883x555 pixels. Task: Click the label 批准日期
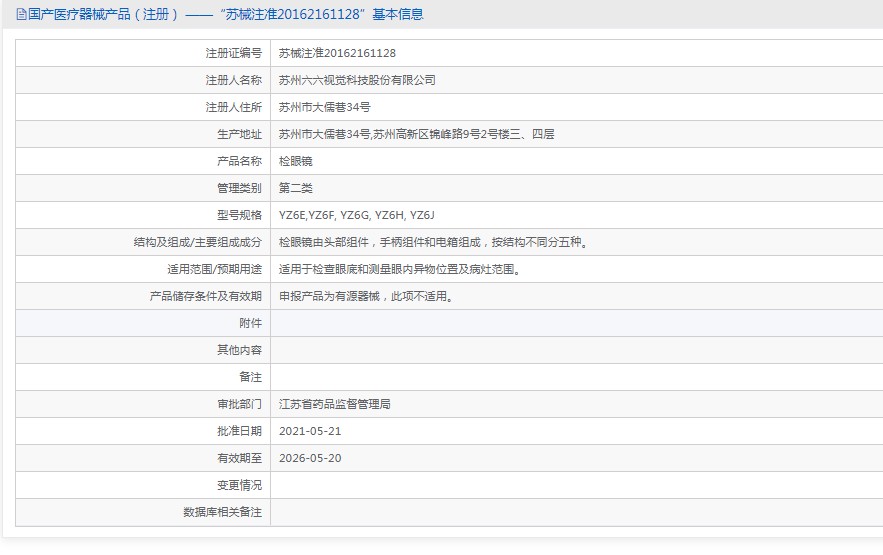pos(239,431)
